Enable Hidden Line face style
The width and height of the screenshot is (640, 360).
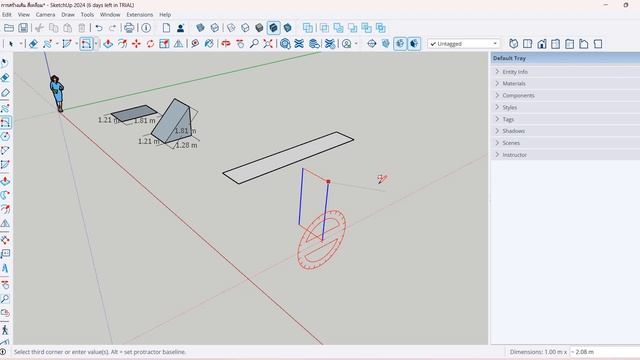[x=245, y=28]
